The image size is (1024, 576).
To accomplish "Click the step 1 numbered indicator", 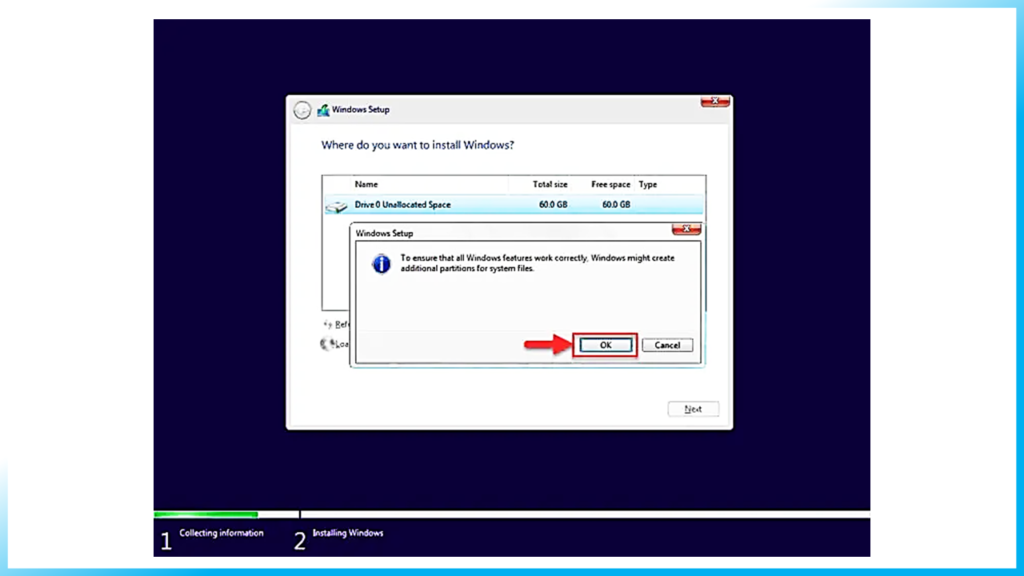I will point(165,538).
